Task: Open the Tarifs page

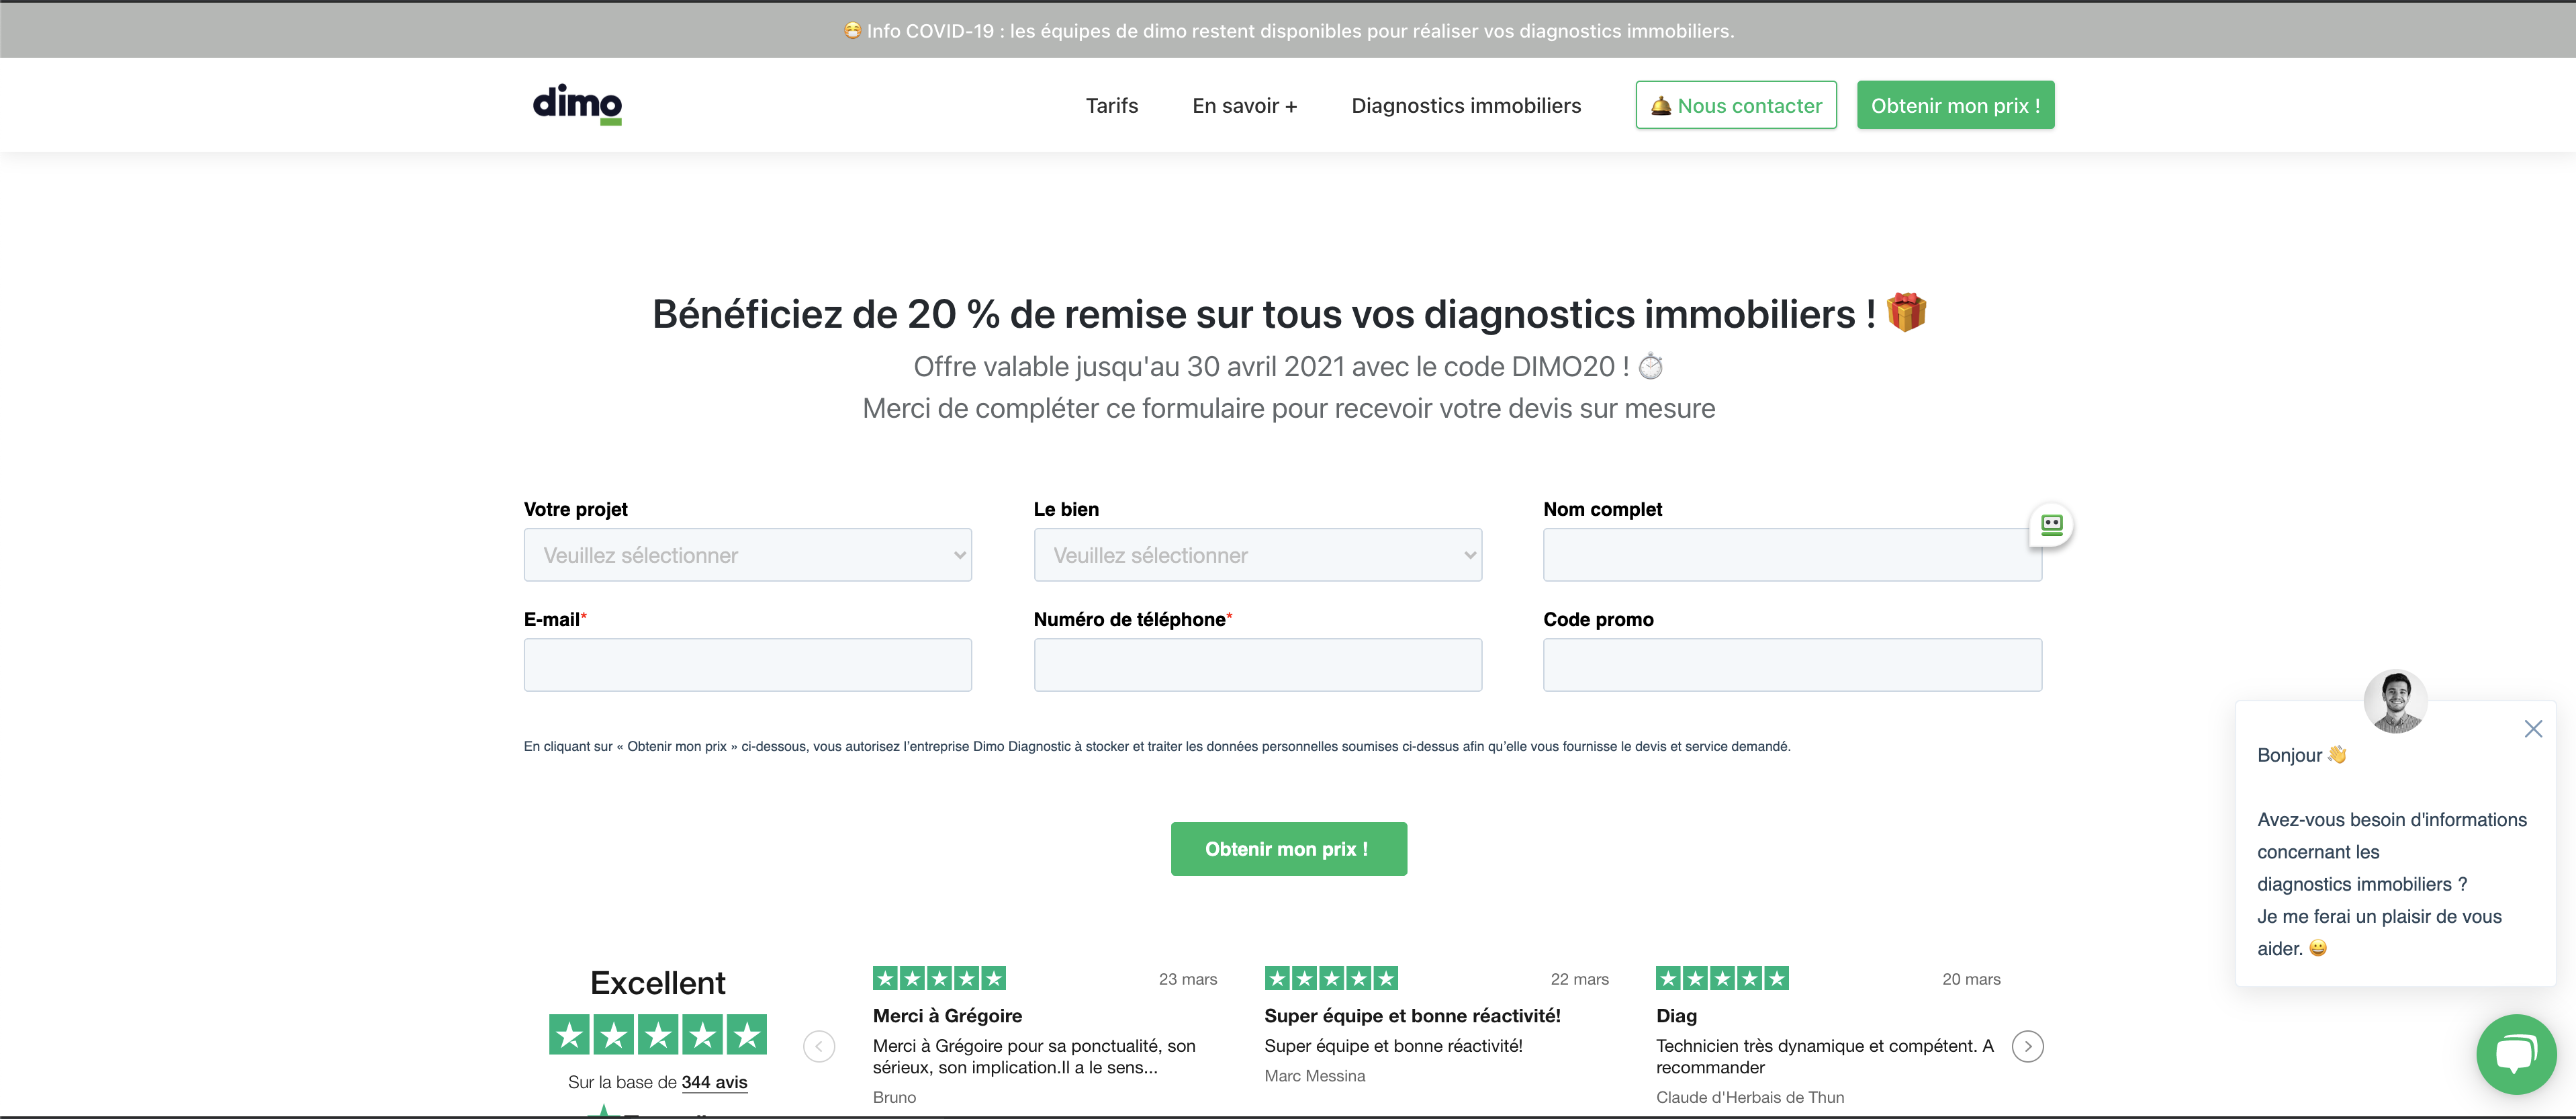Action: [1111, 106]
